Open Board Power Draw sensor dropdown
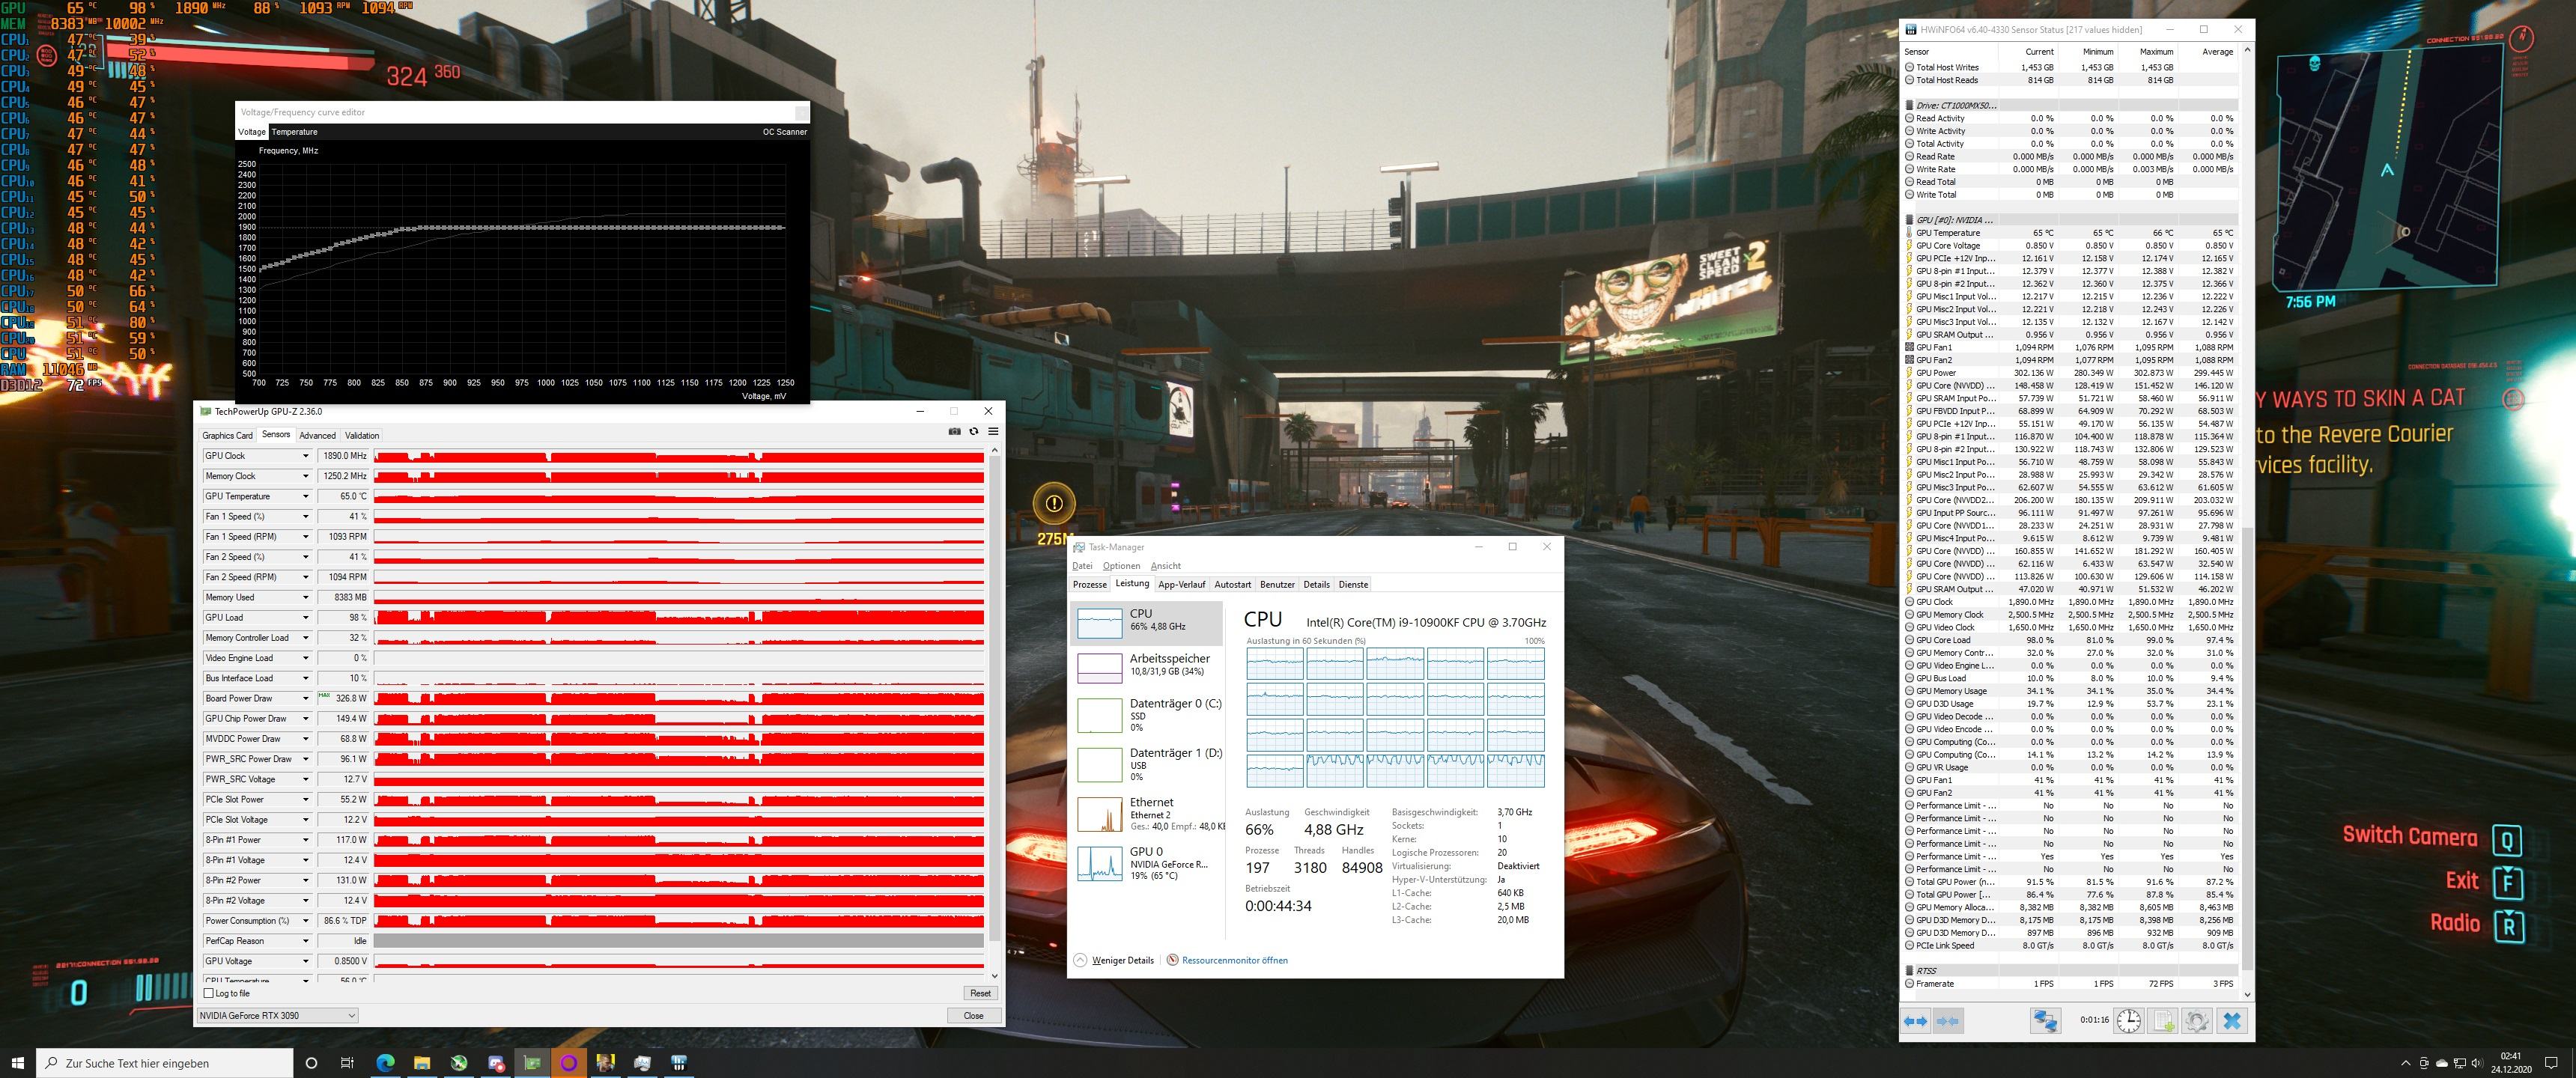 coord(305,698)
